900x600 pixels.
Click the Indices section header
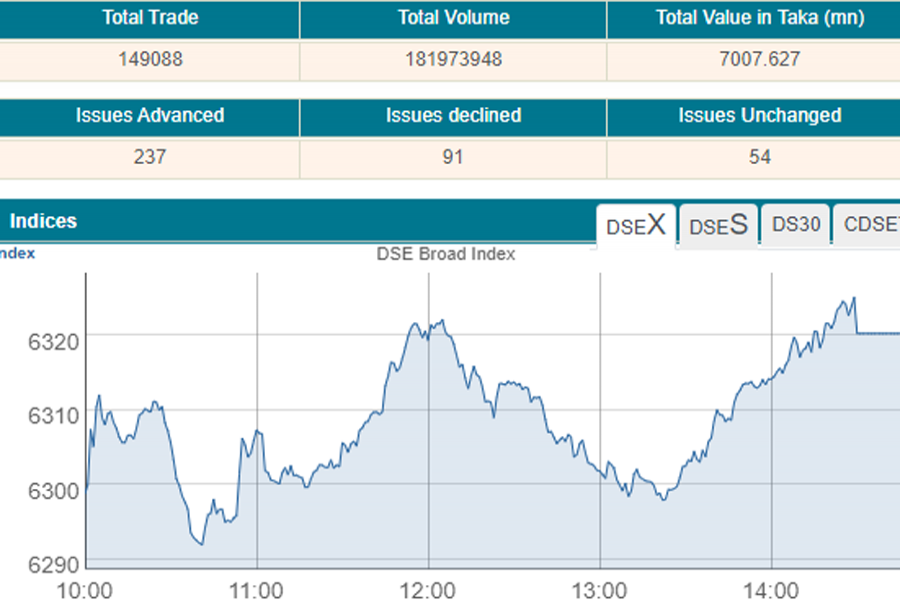pos(43,221)
